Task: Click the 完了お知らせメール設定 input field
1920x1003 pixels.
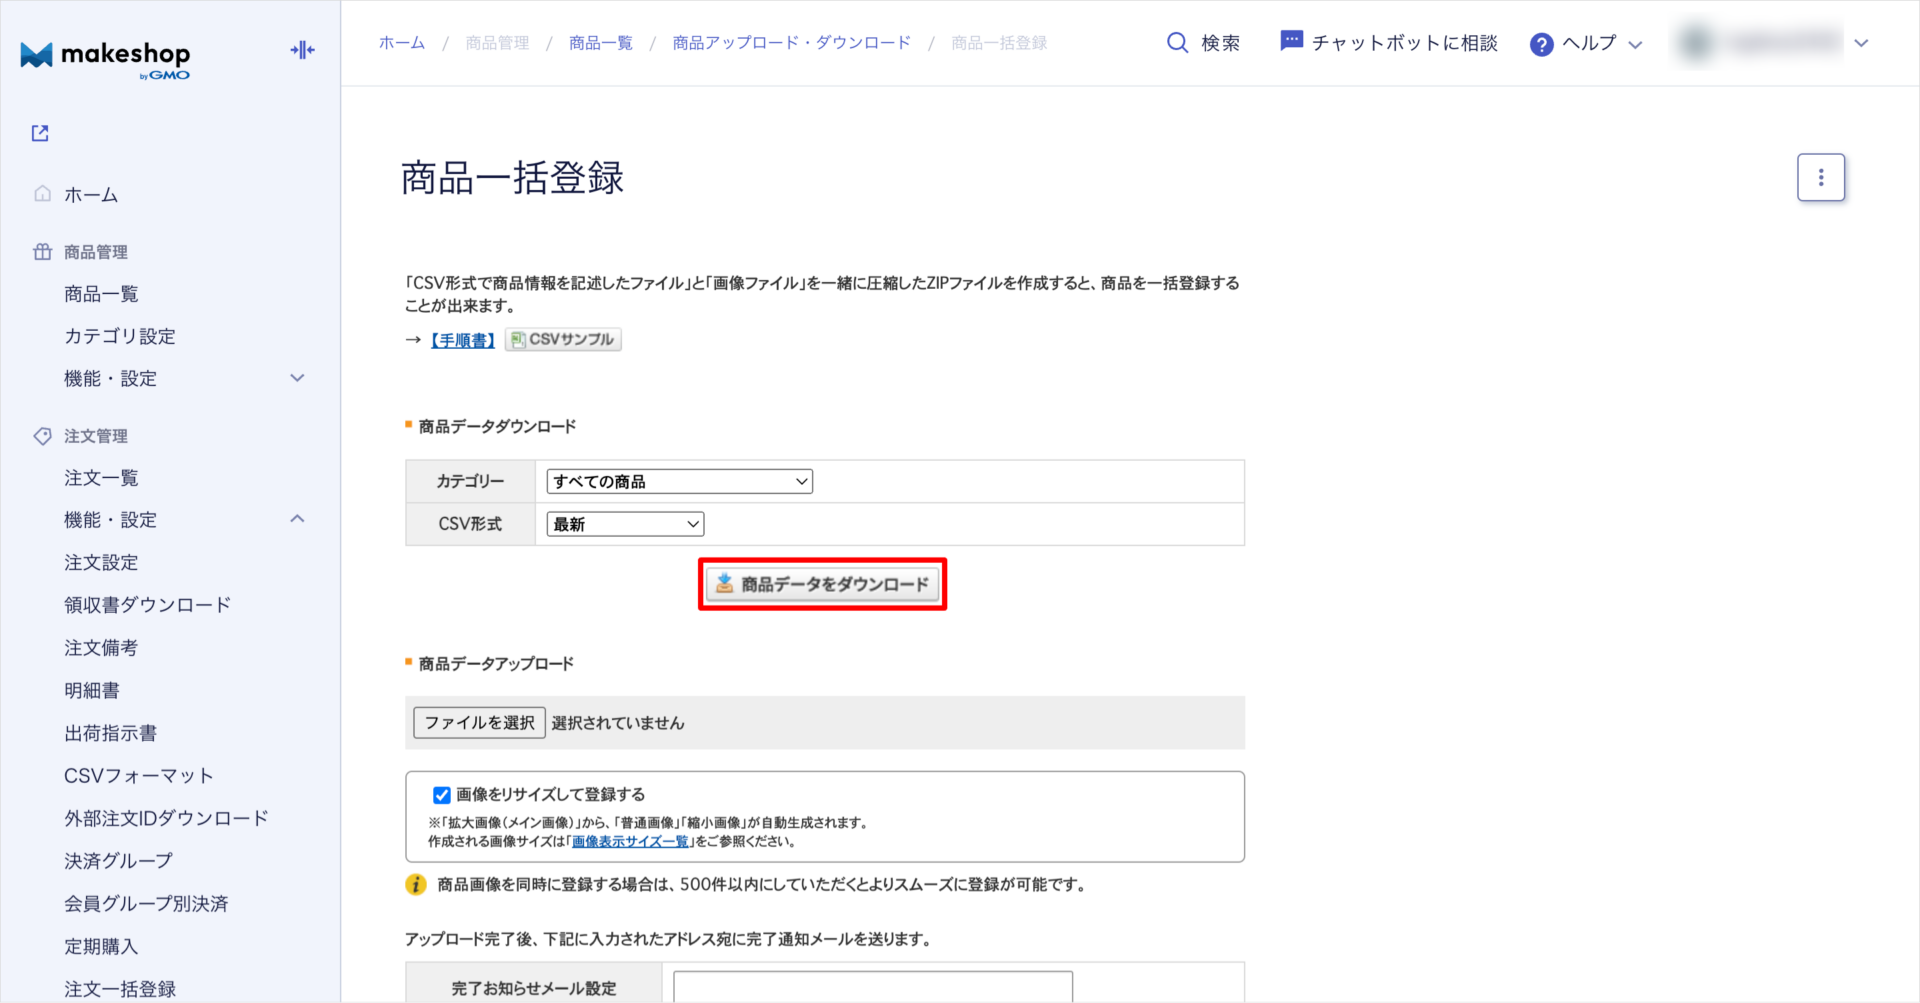Action: (872, 986)
